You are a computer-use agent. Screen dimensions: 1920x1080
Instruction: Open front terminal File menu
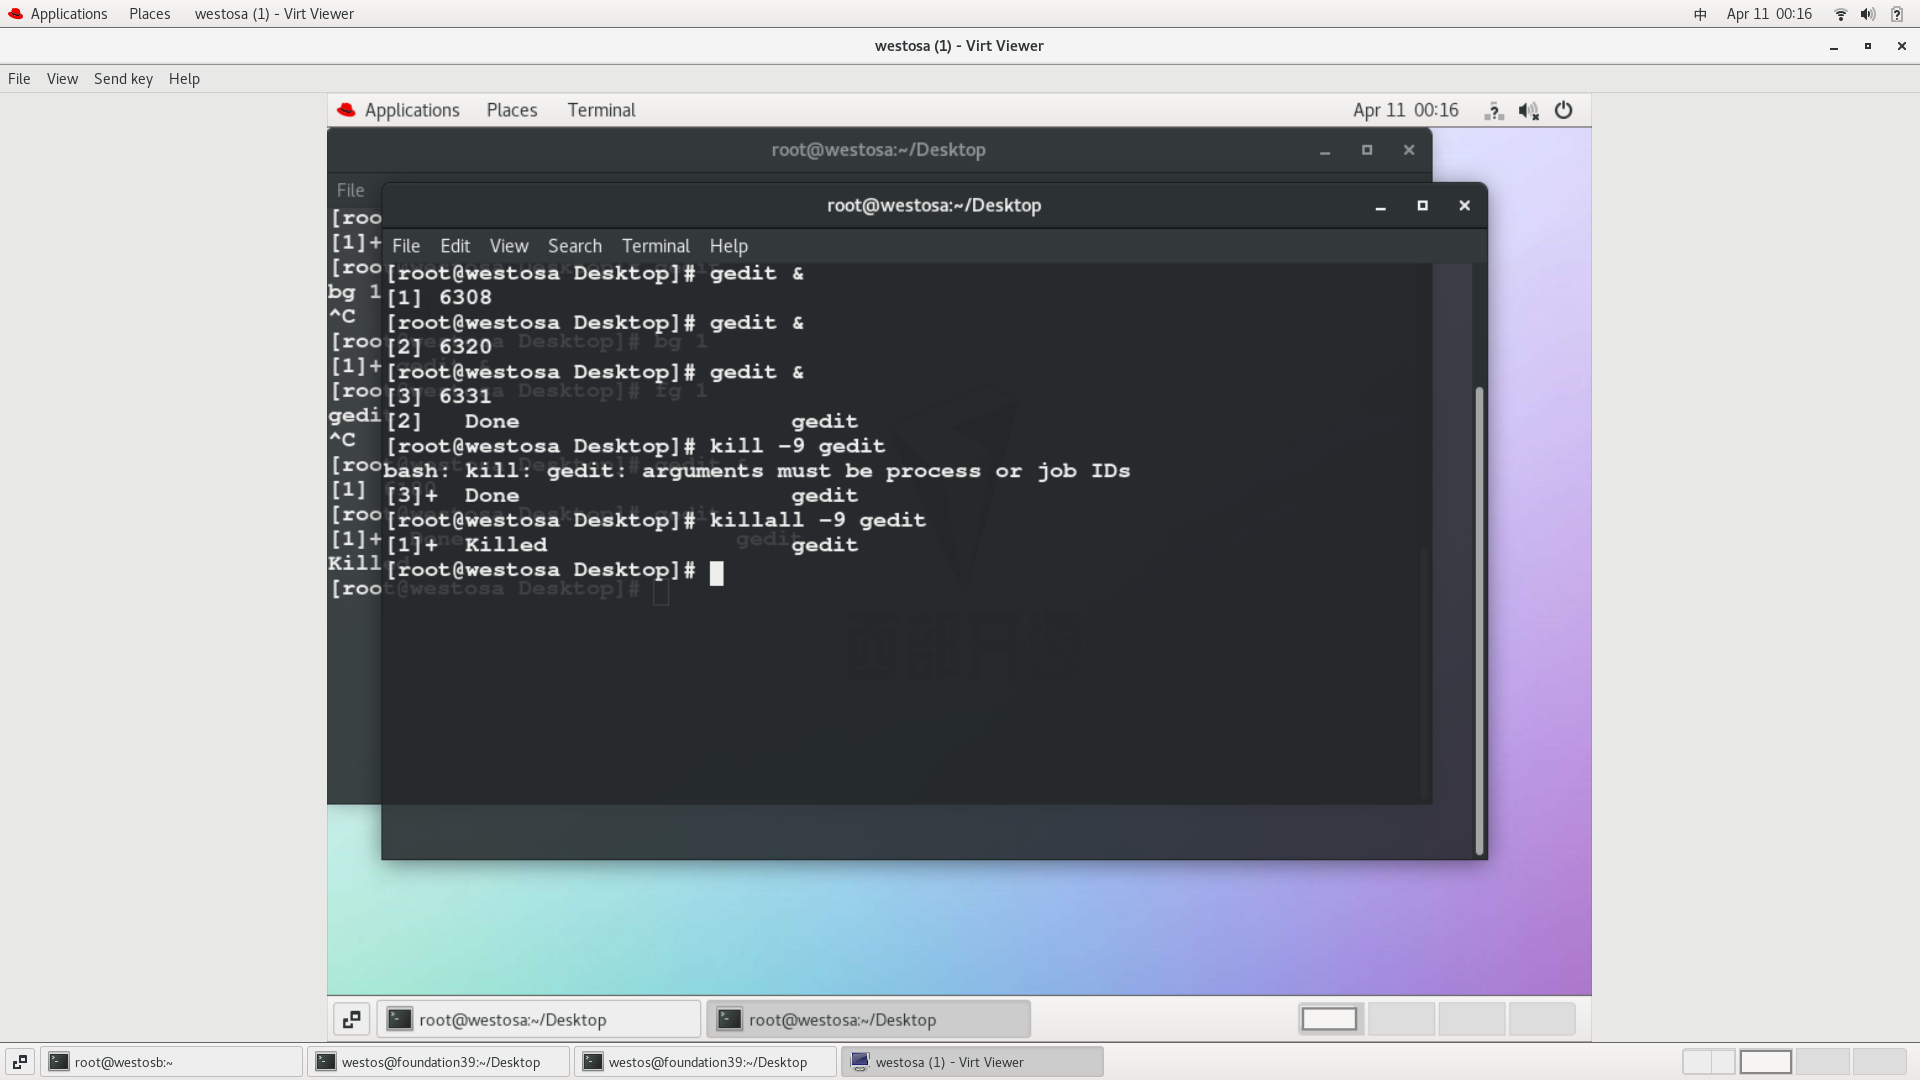[x=406, y=246]
